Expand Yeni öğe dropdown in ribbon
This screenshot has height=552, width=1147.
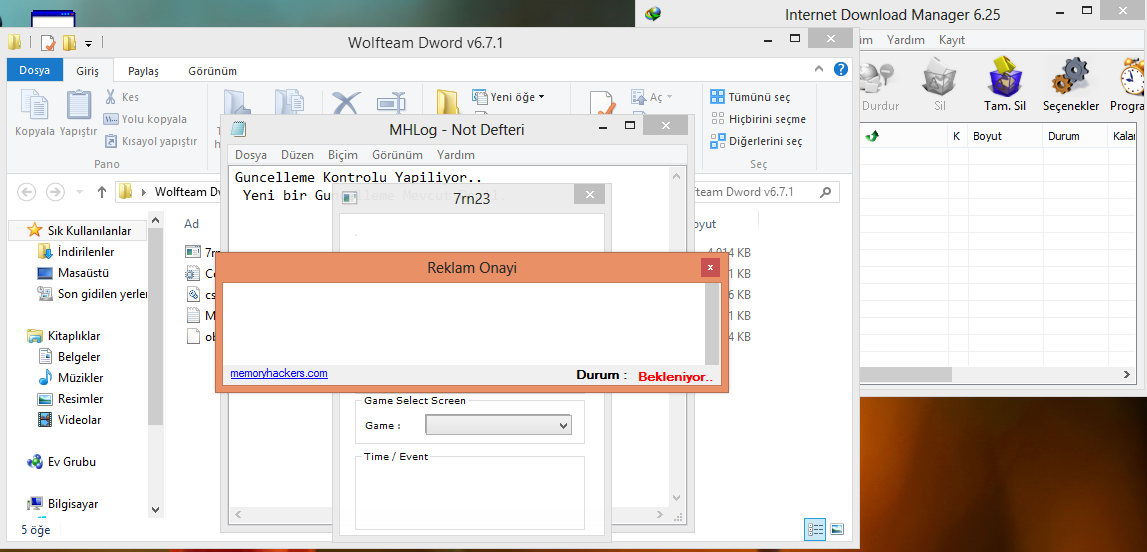tap(541, 97)
